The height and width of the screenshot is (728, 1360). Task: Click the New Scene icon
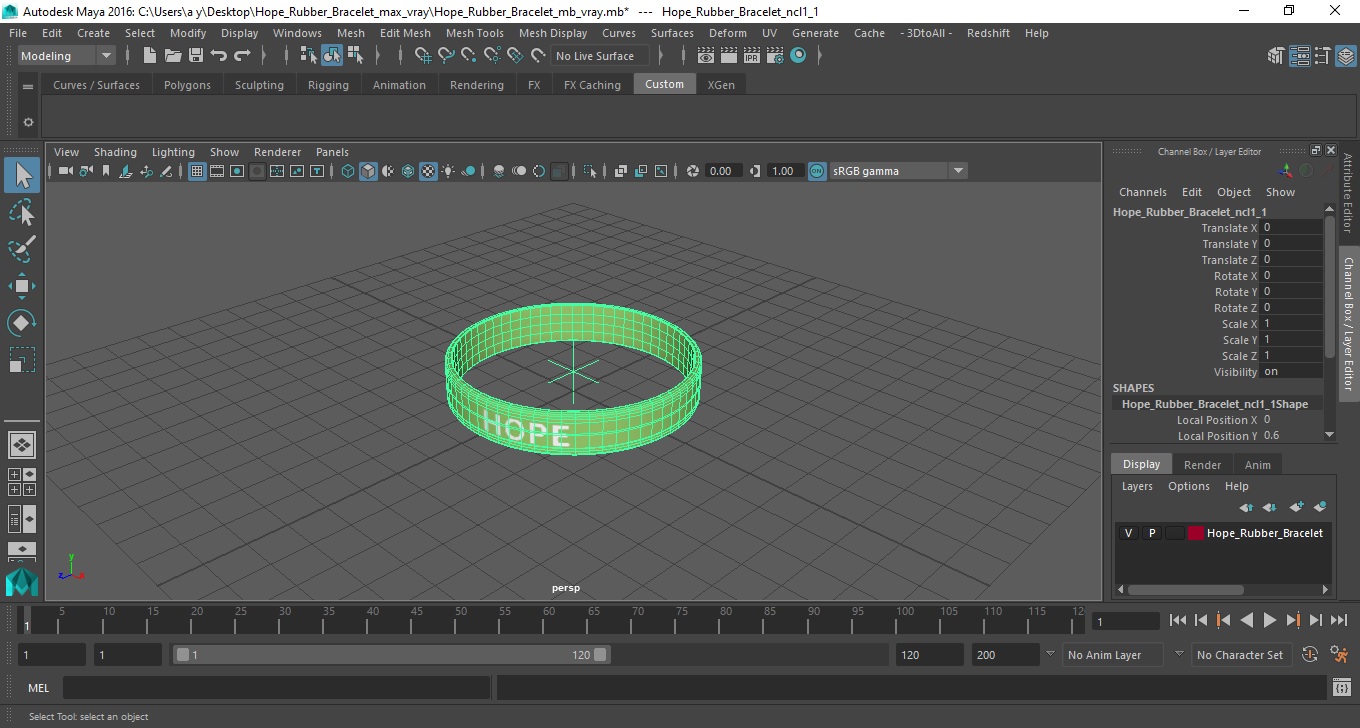point(150,56)
